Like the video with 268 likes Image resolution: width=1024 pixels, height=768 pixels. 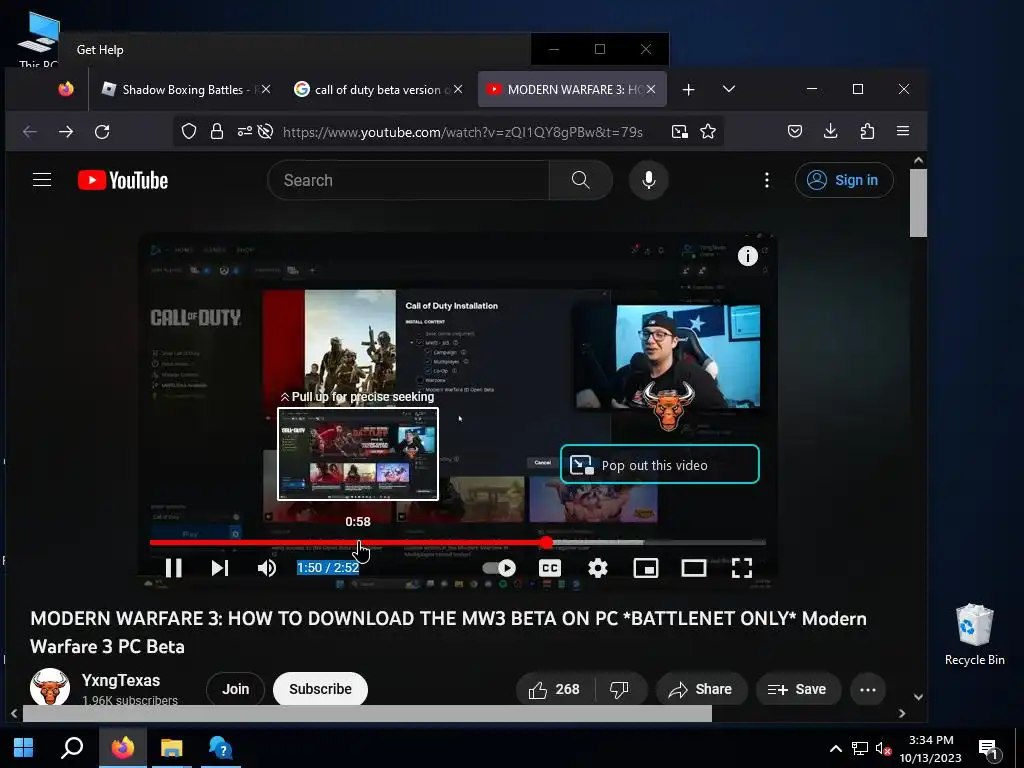[555, 690]
